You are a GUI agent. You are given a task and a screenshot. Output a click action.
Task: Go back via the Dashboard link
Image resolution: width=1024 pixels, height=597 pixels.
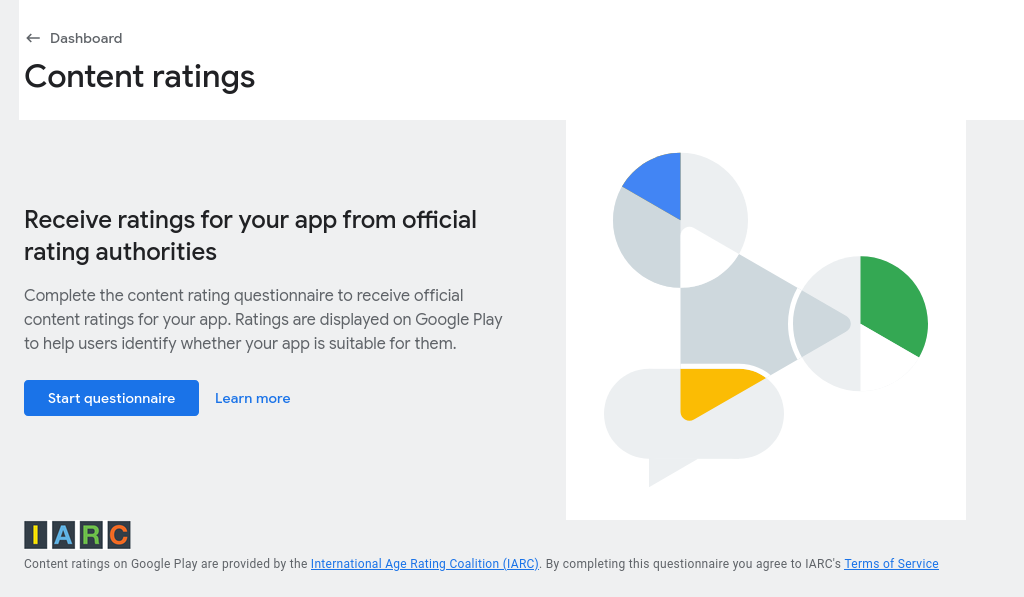86,38
